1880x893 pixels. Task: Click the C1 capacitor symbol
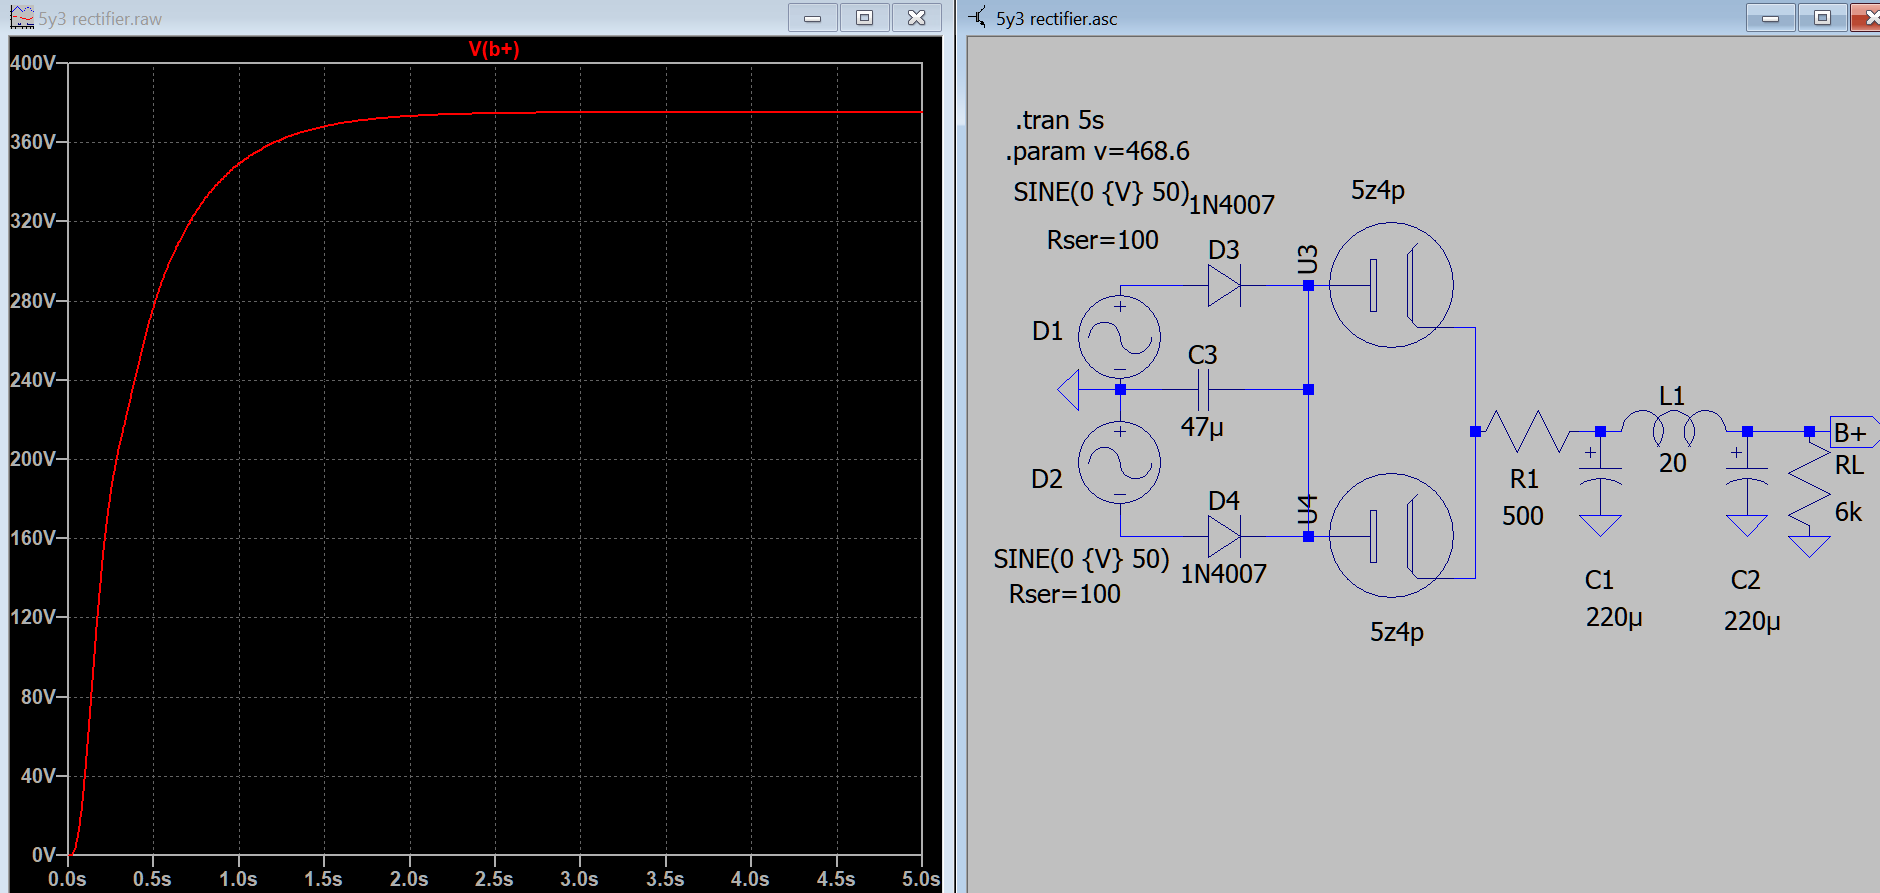coord(1600,473)
